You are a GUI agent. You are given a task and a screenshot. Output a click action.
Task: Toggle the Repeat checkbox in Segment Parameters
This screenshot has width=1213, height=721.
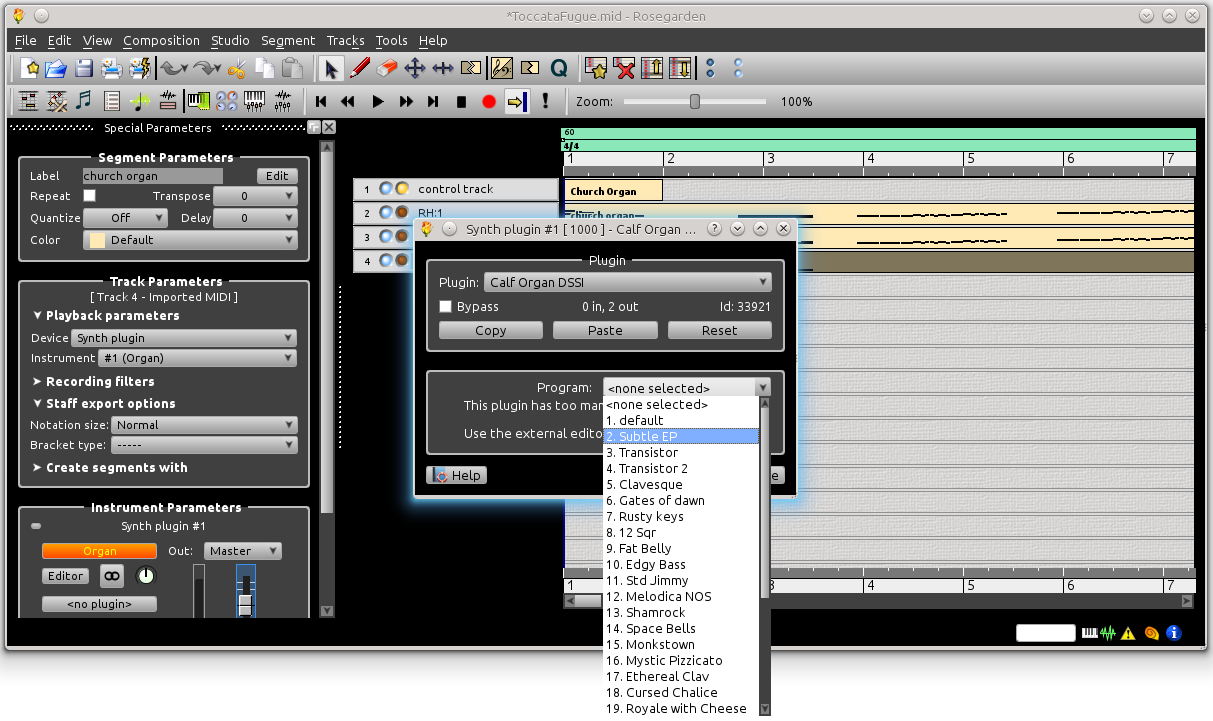tap(90, 196)
